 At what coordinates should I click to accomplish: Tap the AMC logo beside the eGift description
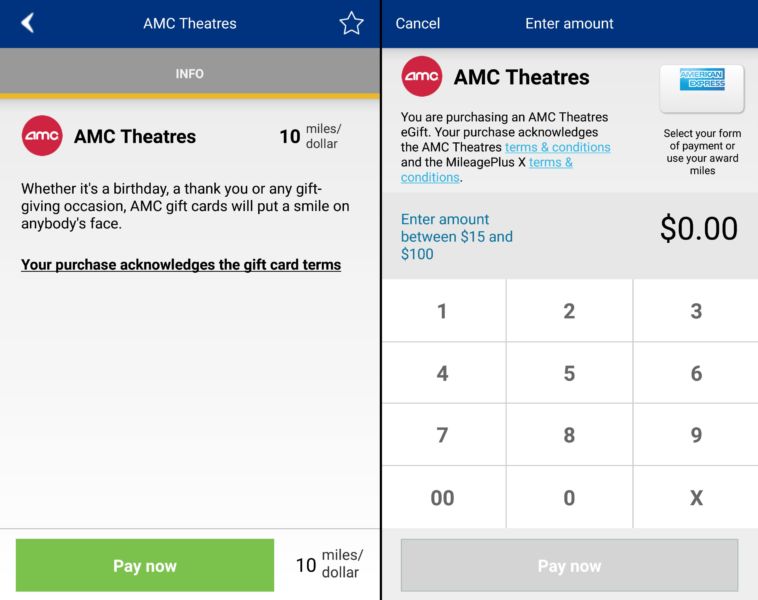point(421,77)
